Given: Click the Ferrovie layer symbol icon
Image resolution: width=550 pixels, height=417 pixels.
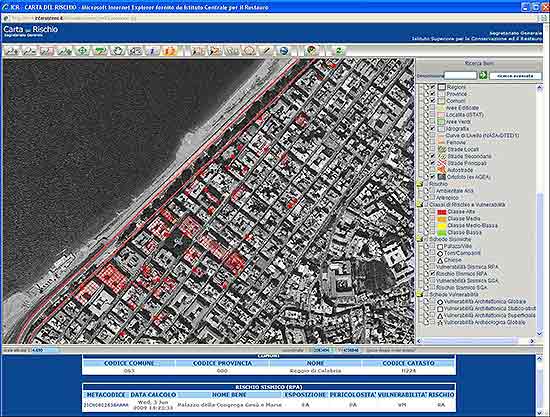Looking at the screenshot, I should pos(442,142).
